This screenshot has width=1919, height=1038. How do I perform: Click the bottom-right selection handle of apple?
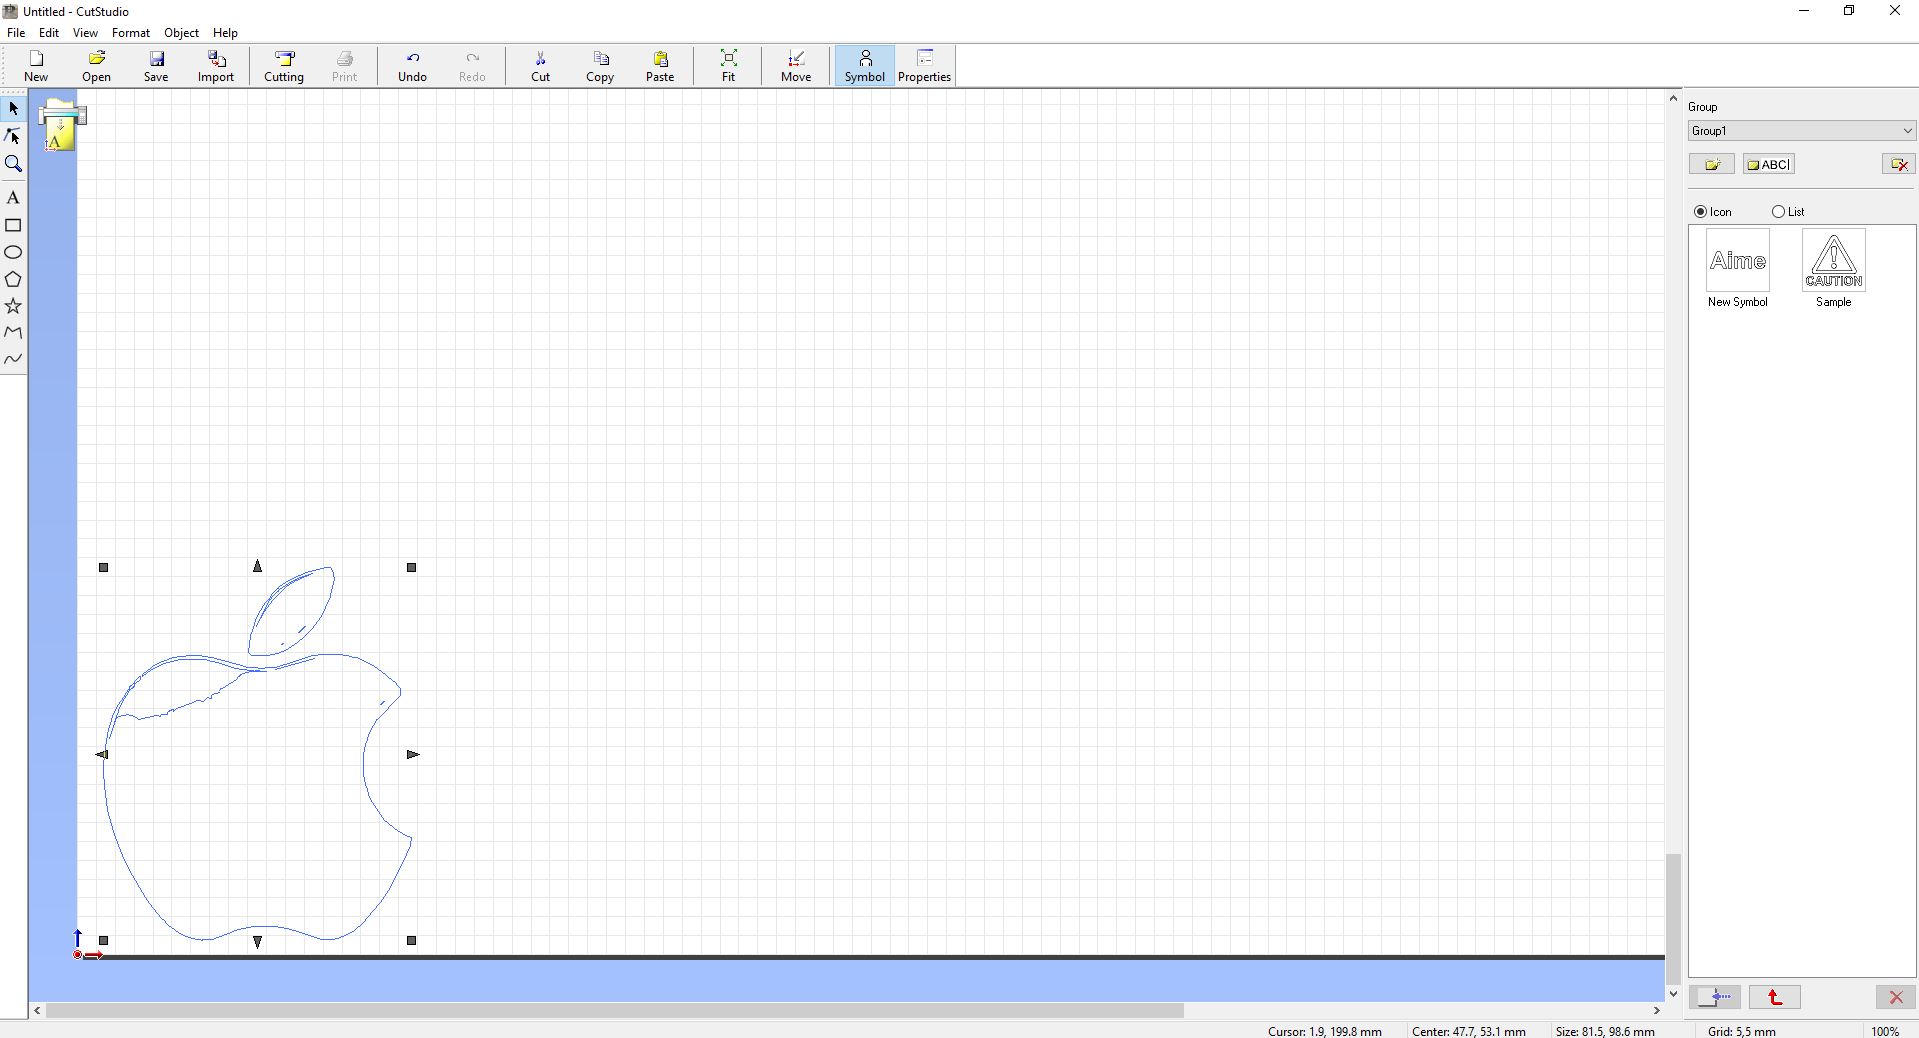411,940
